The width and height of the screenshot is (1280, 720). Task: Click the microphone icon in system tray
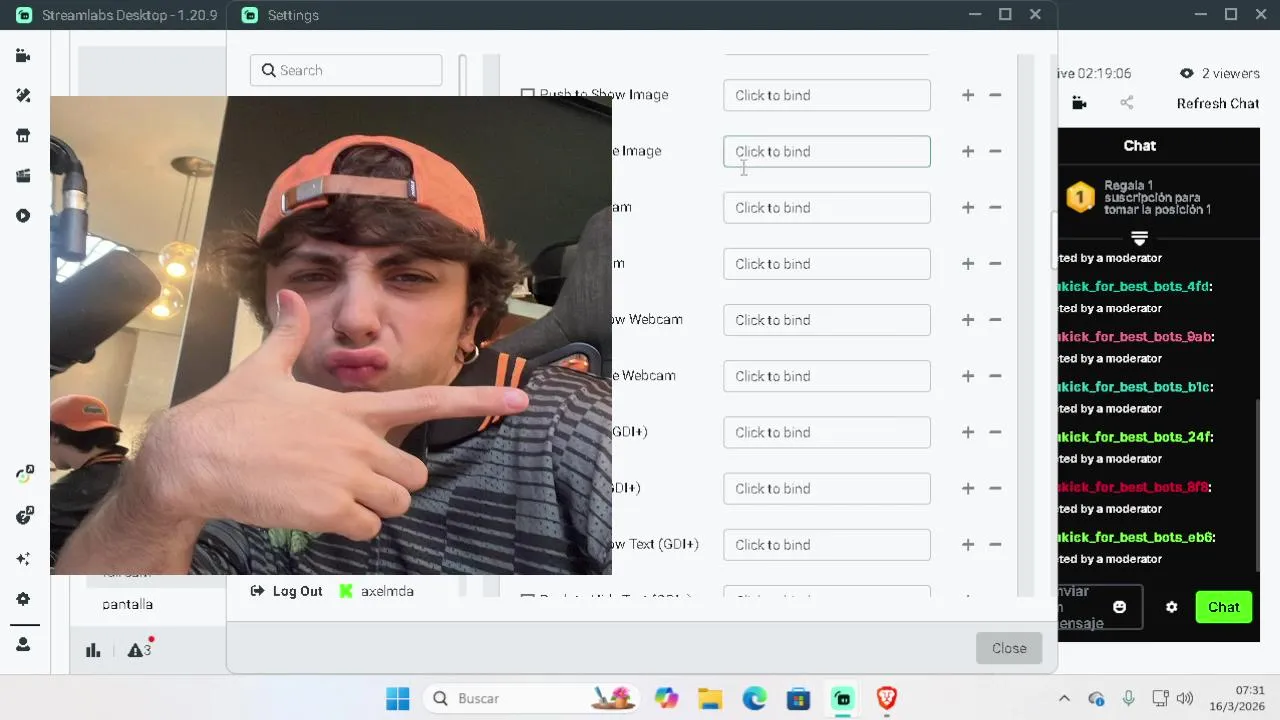(1128, 698)
